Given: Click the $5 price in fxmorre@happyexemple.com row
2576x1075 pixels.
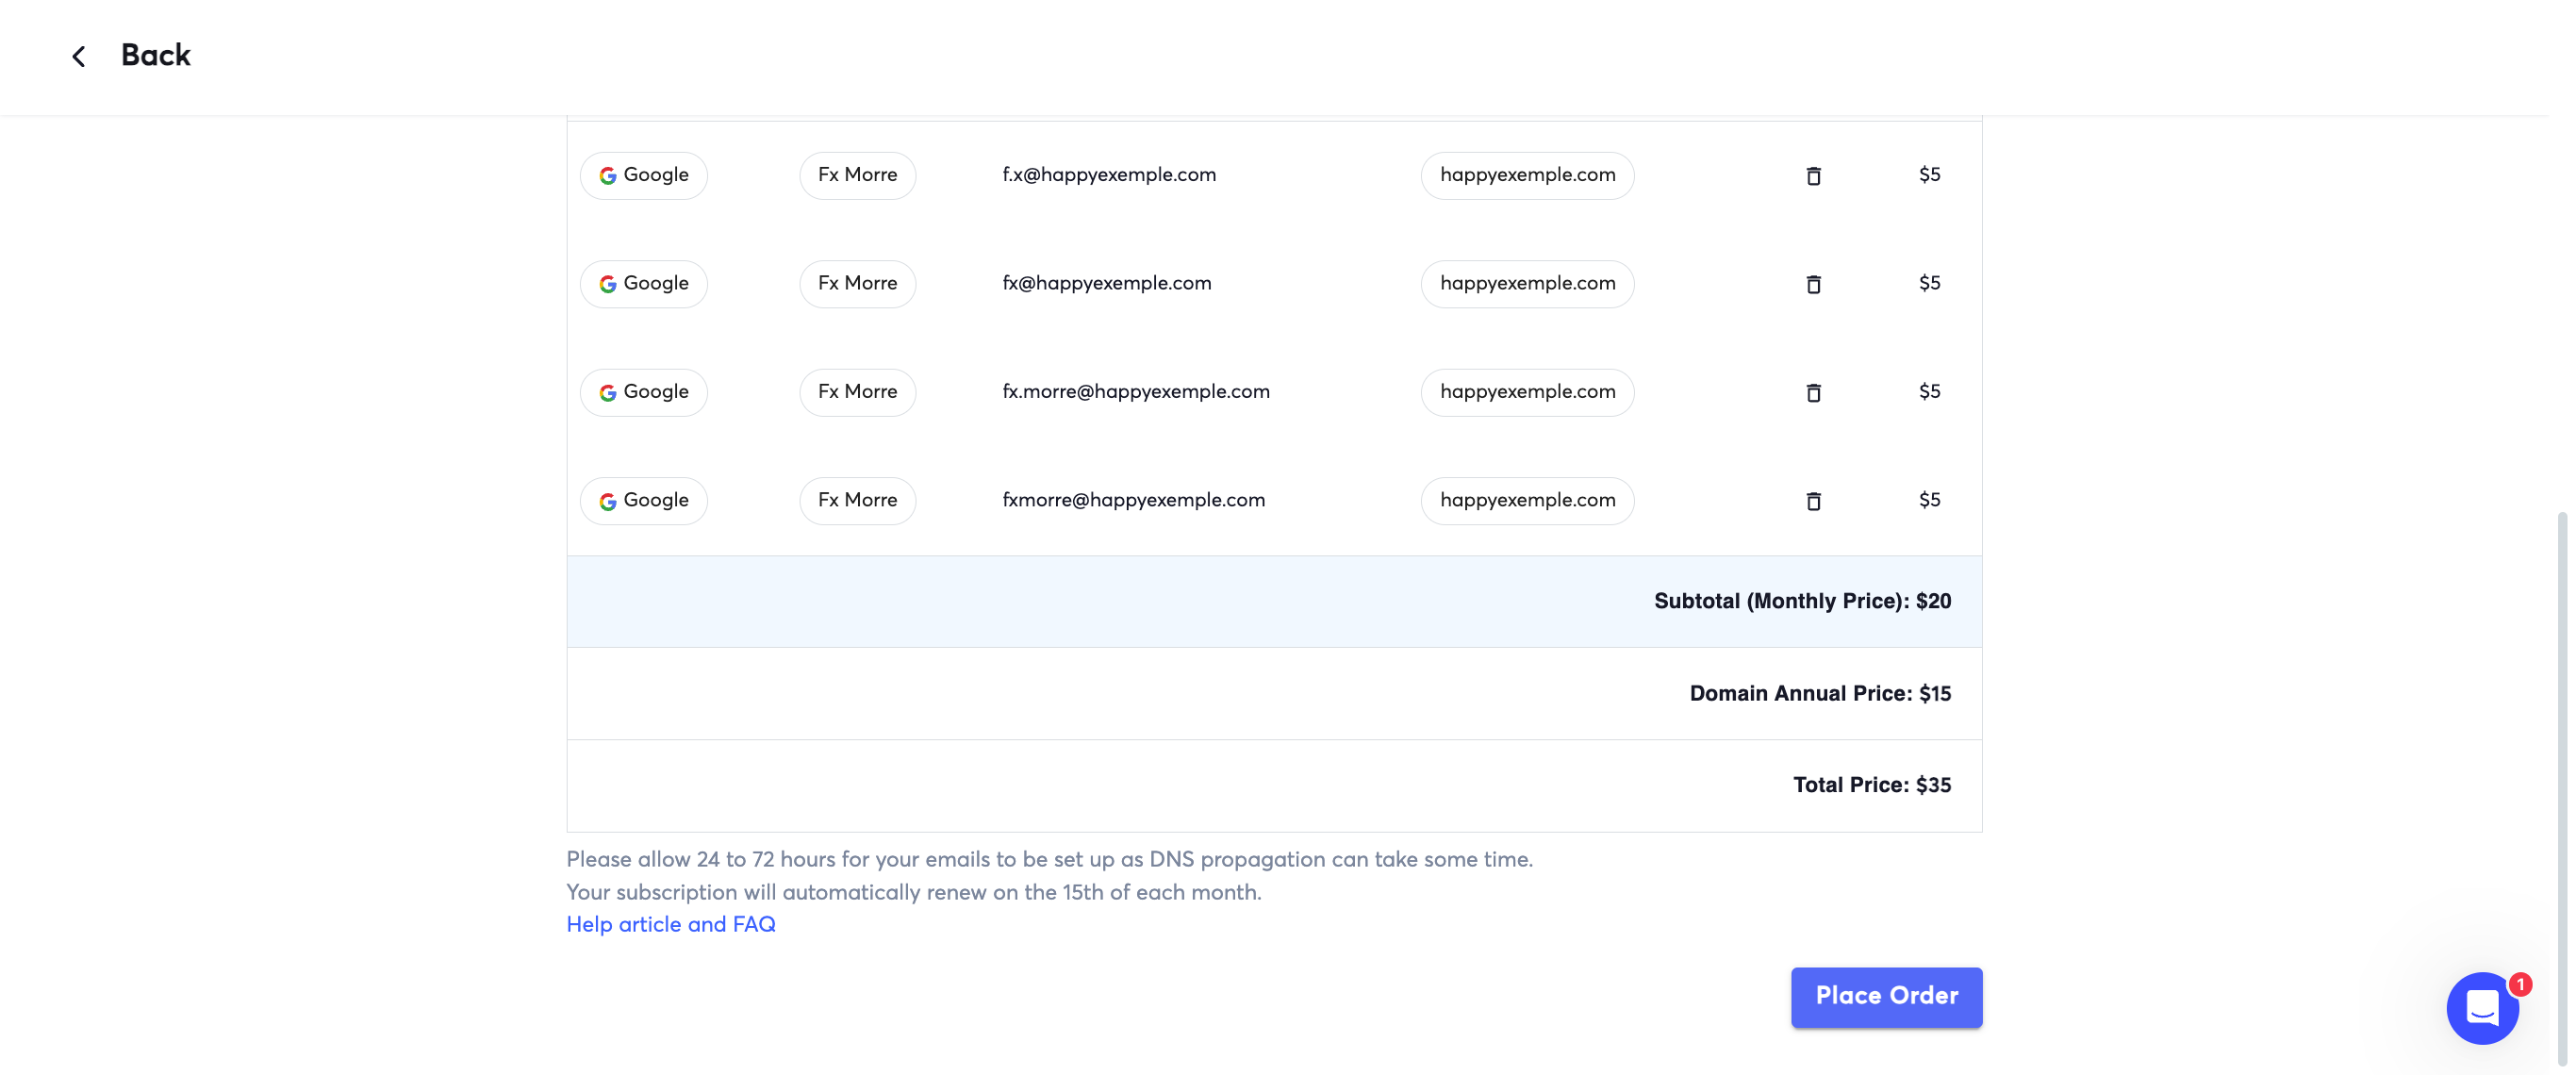Looking at the screenshot, I should point(1929,500).
